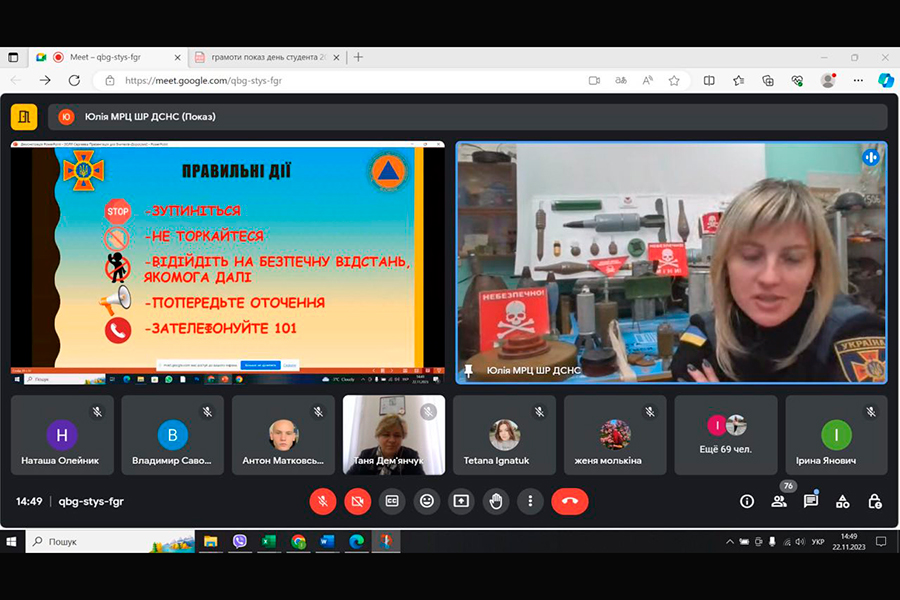Open notification center icon
The height and width of the screenshot is (600, 900).
[881, 541]
